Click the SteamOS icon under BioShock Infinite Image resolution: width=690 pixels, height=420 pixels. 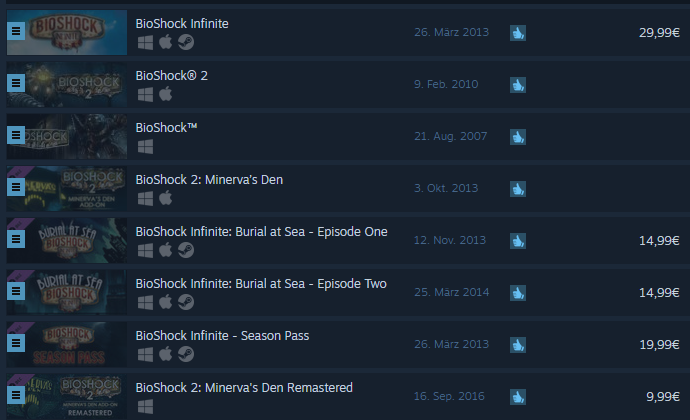point(186,42)
